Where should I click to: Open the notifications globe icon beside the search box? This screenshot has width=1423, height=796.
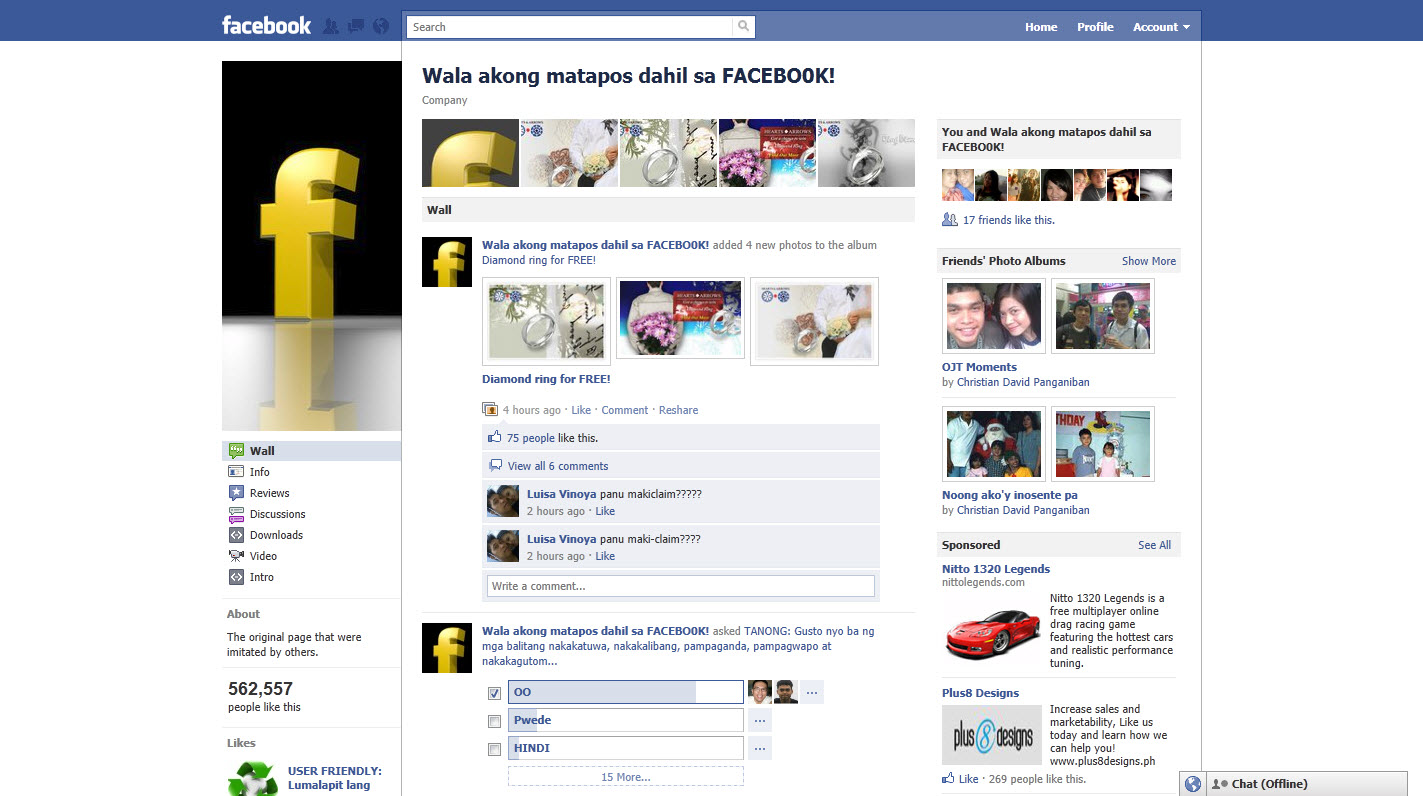tap(381, 27)
